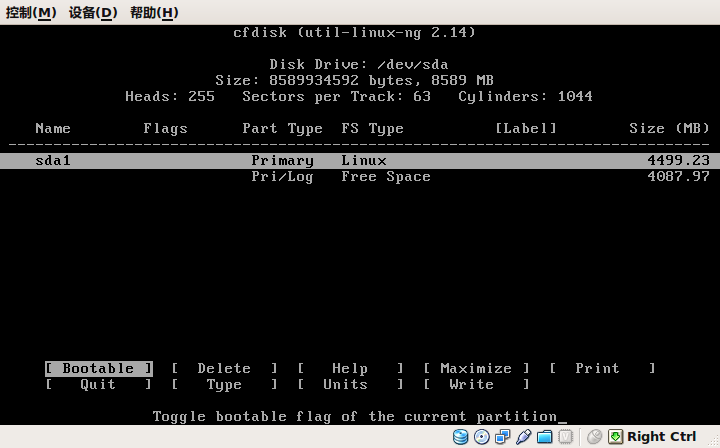The height and width of the screenshot is (448, 720).
Task: Click the Flags column header
Action: click(165, 129)
